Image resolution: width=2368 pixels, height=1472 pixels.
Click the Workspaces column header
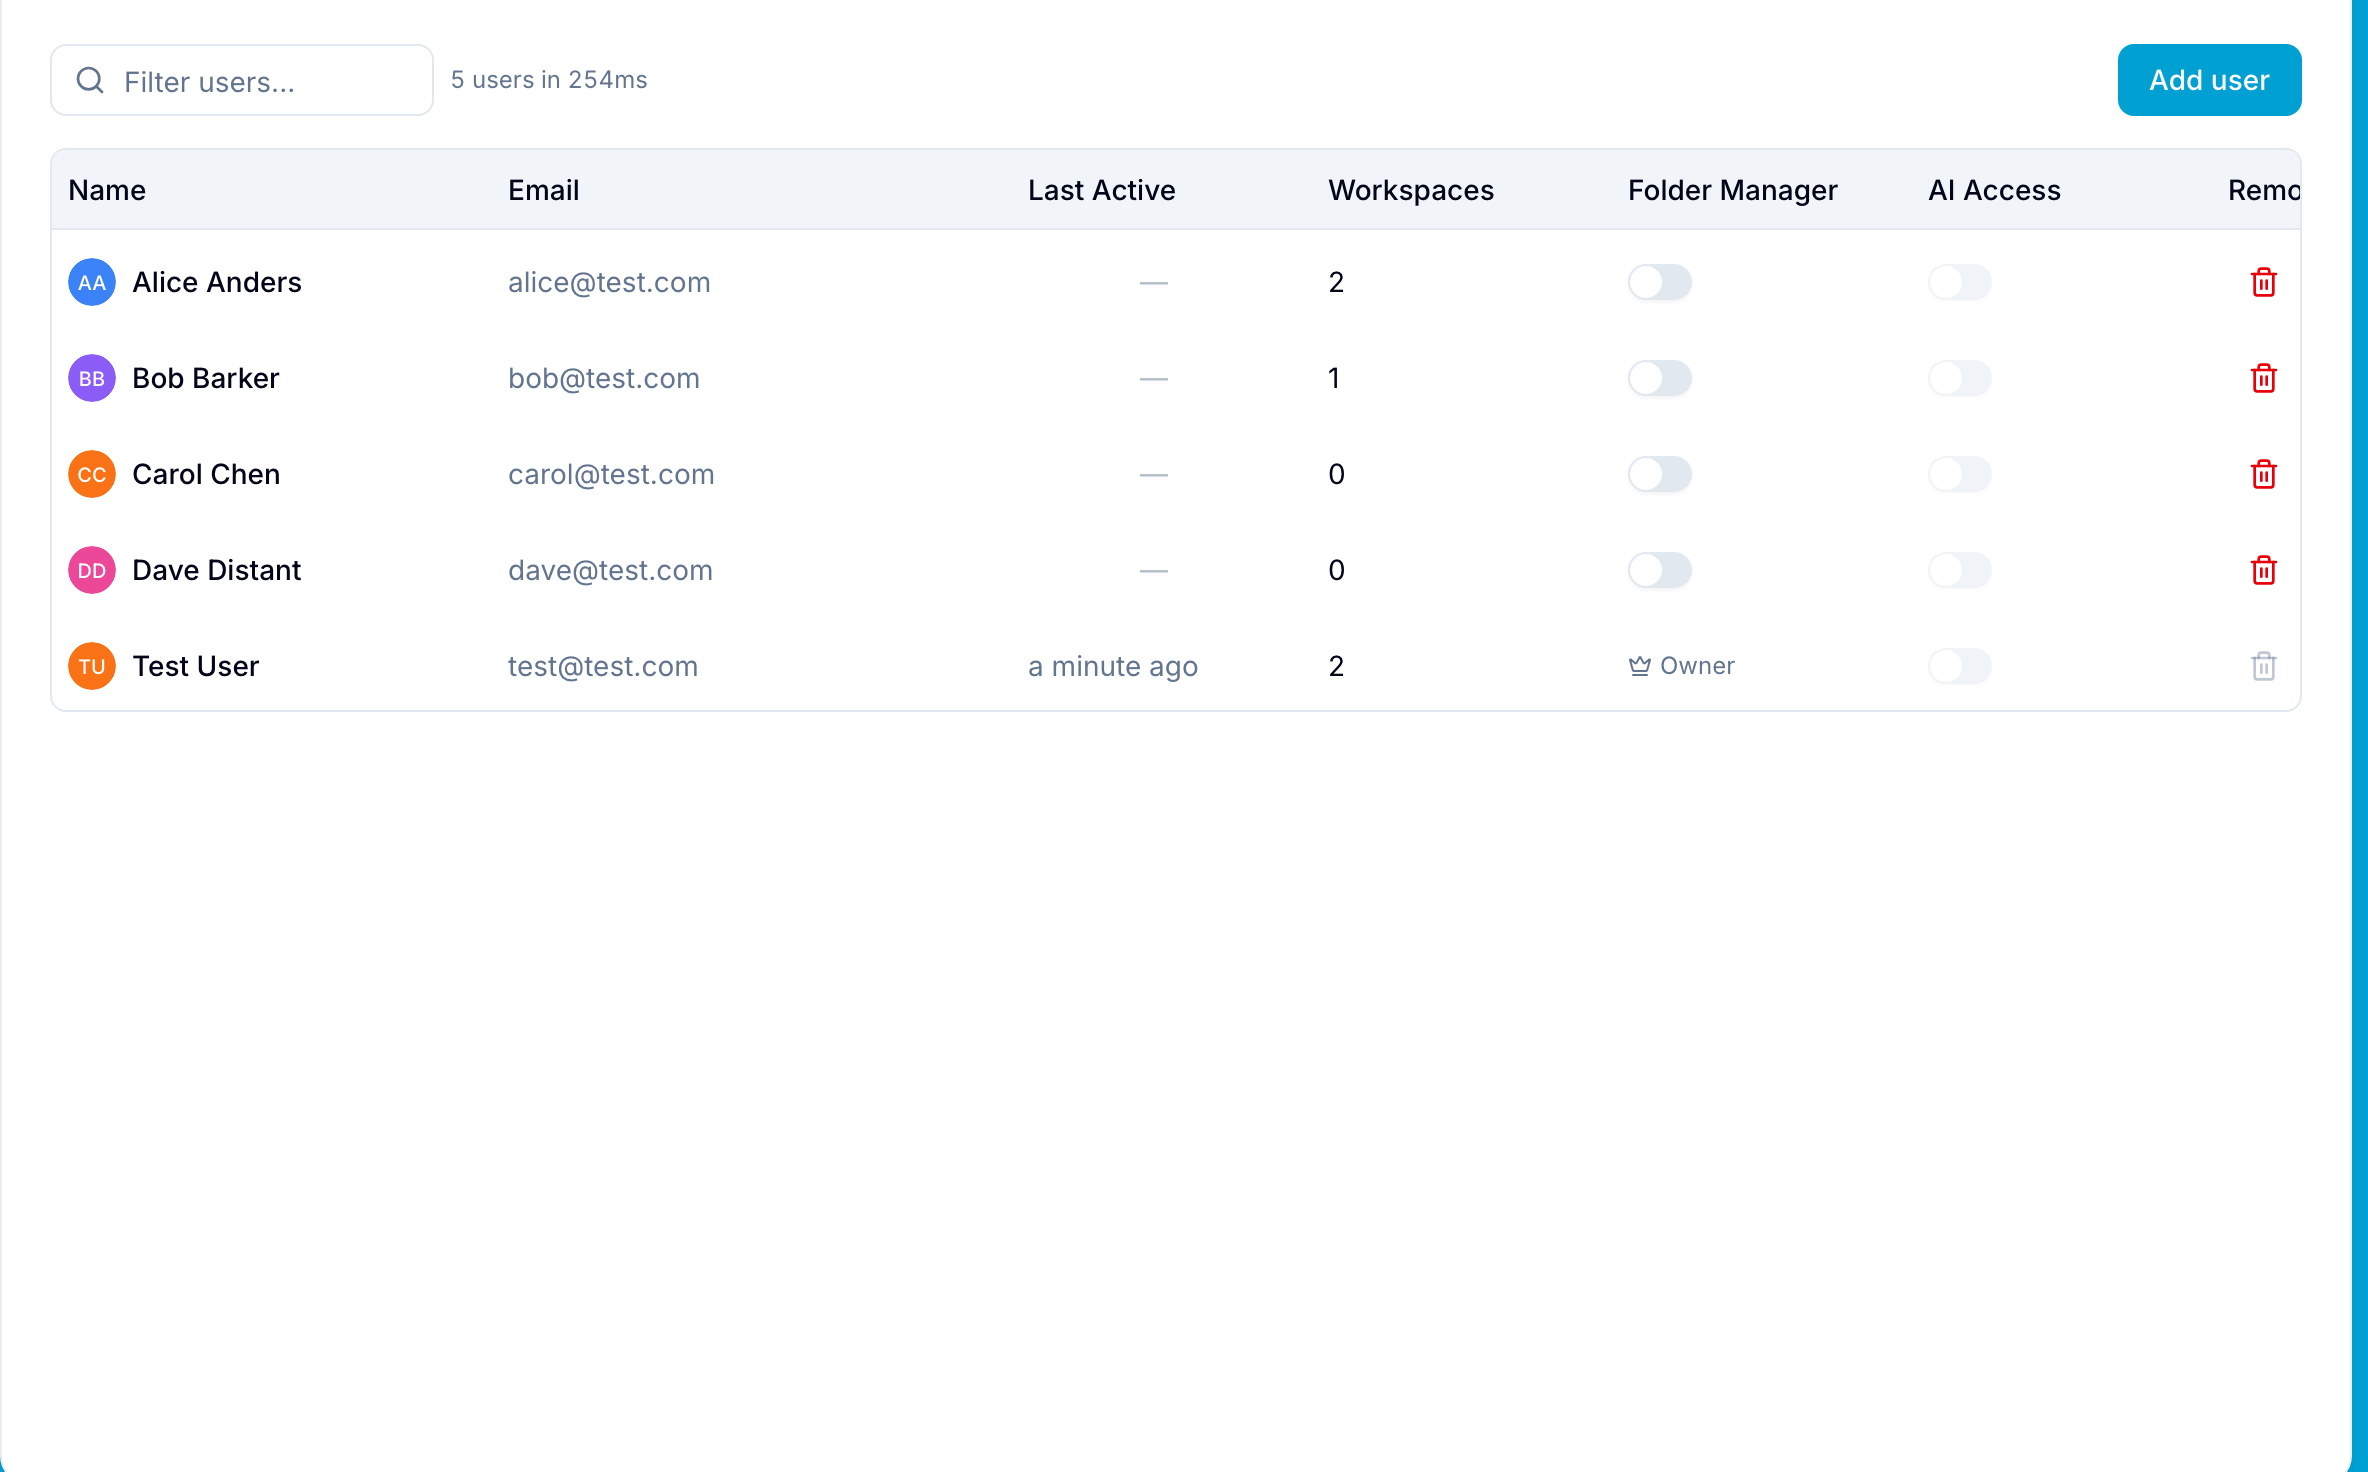pyautogui.click(x=1411, y=190)
